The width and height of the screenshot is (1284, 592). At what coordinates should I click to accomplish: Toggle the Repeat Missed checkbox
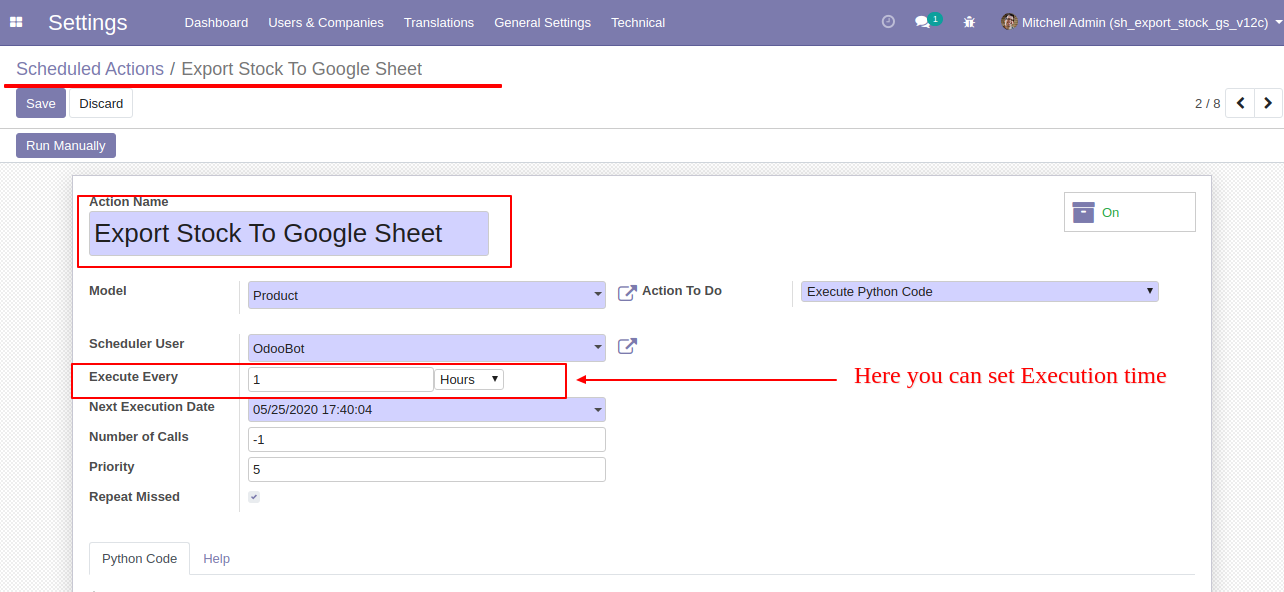point(254,497)
